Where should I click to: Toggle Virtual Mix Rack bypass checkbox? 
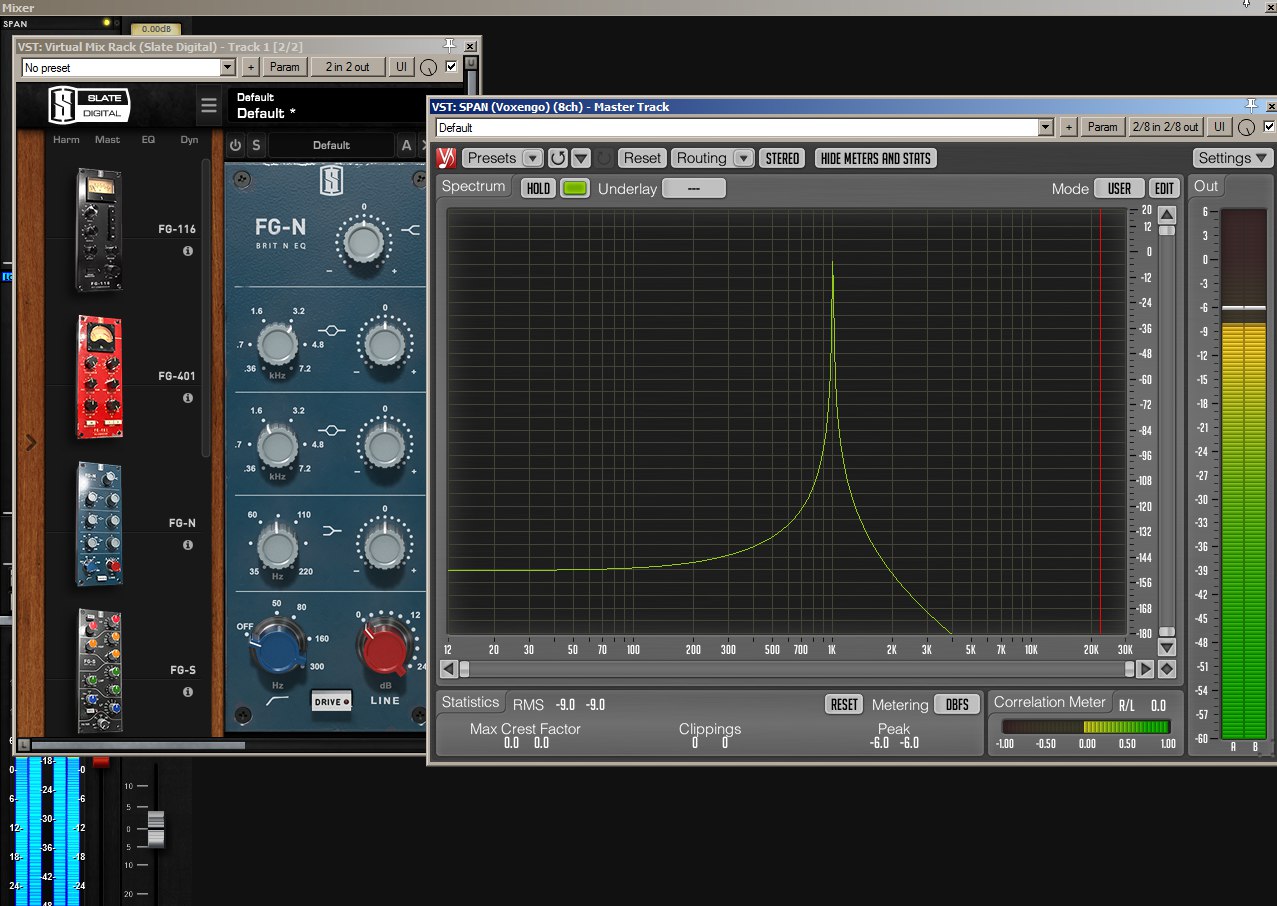click(x=451, y=67)
